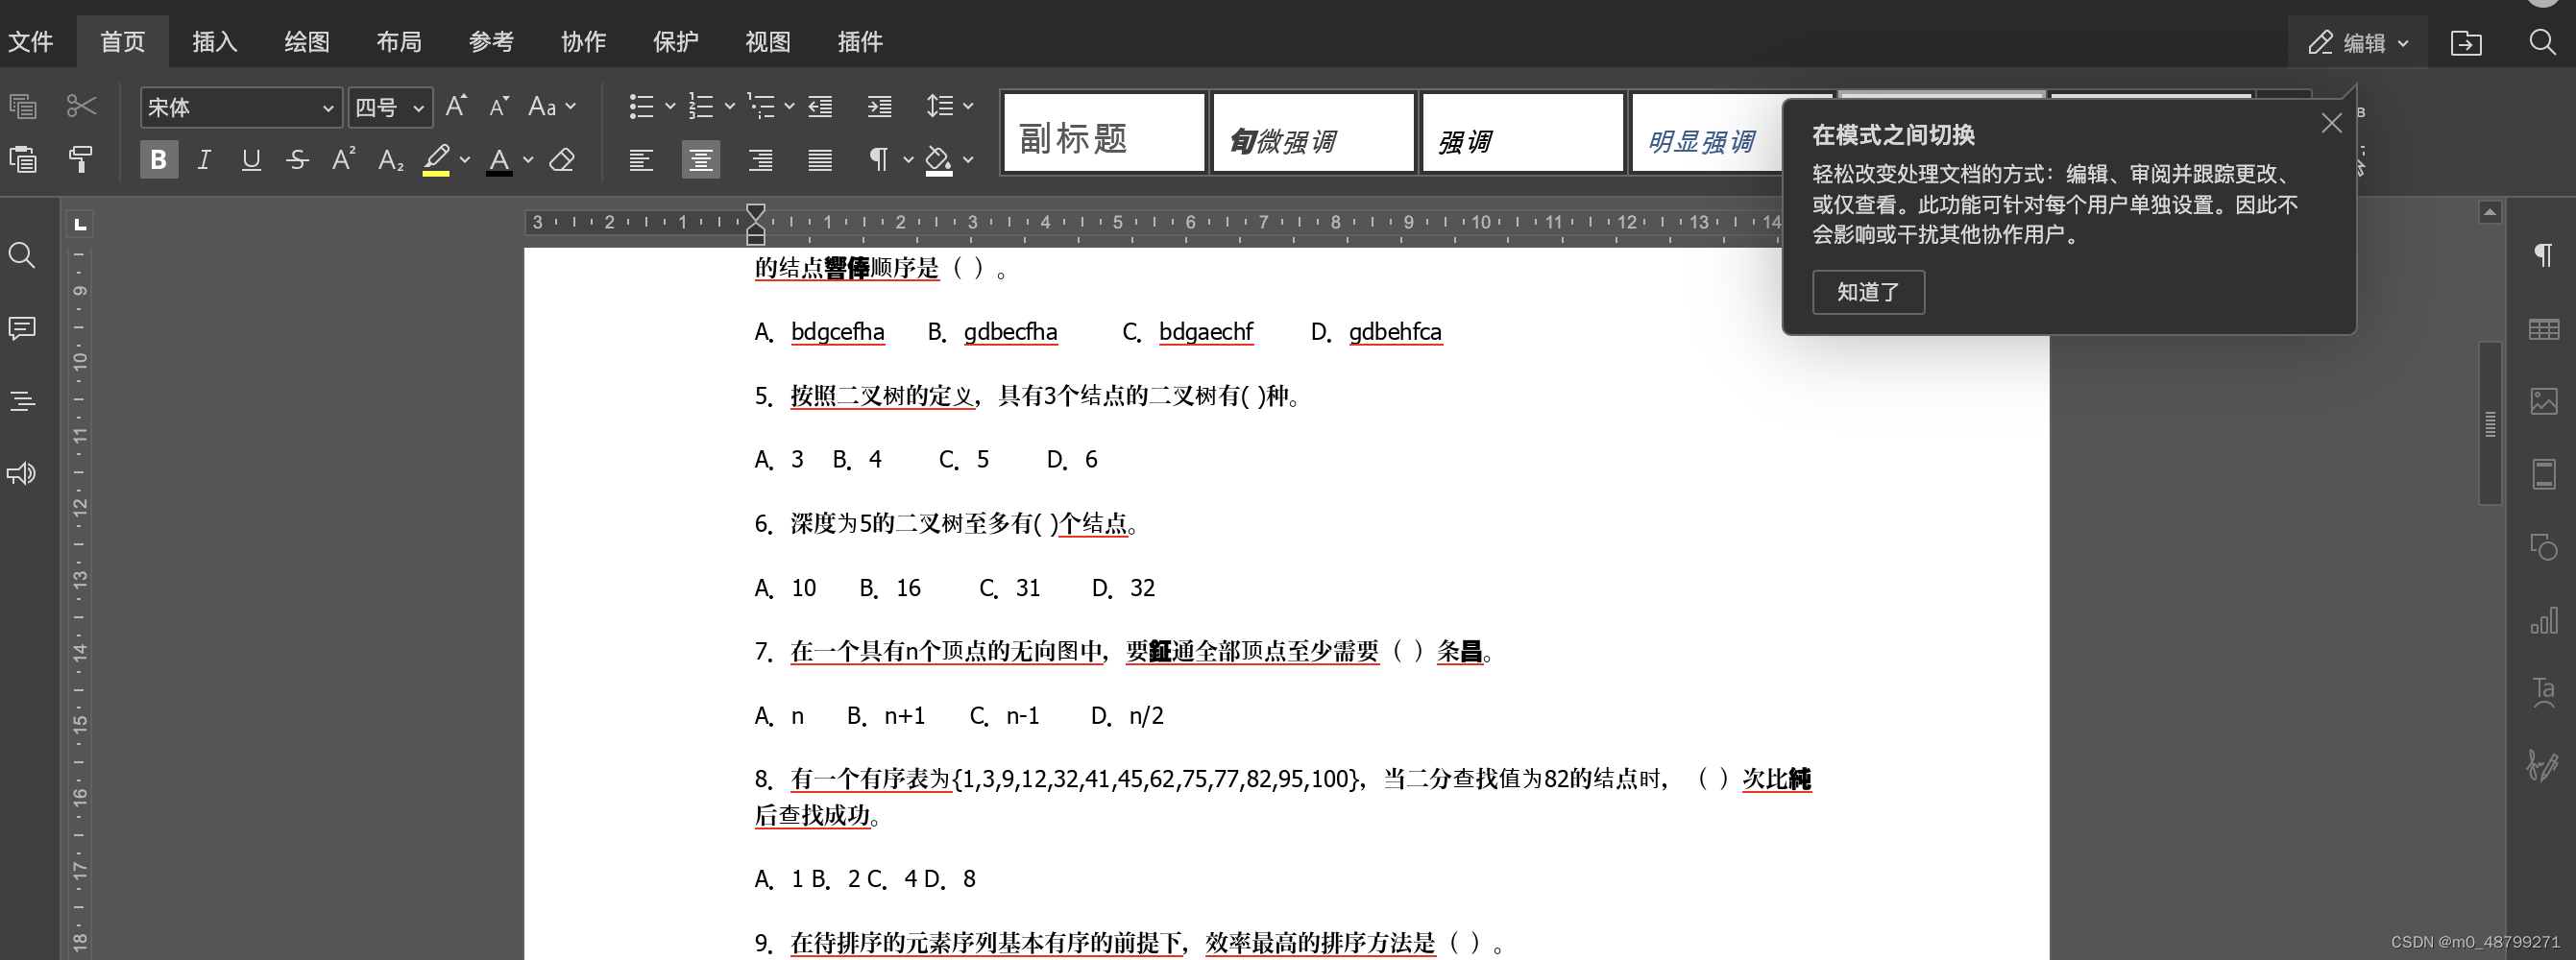The image size is (2576, 960).
Task: Open text art settings in right sidebar
Action: click(2543, 693)
